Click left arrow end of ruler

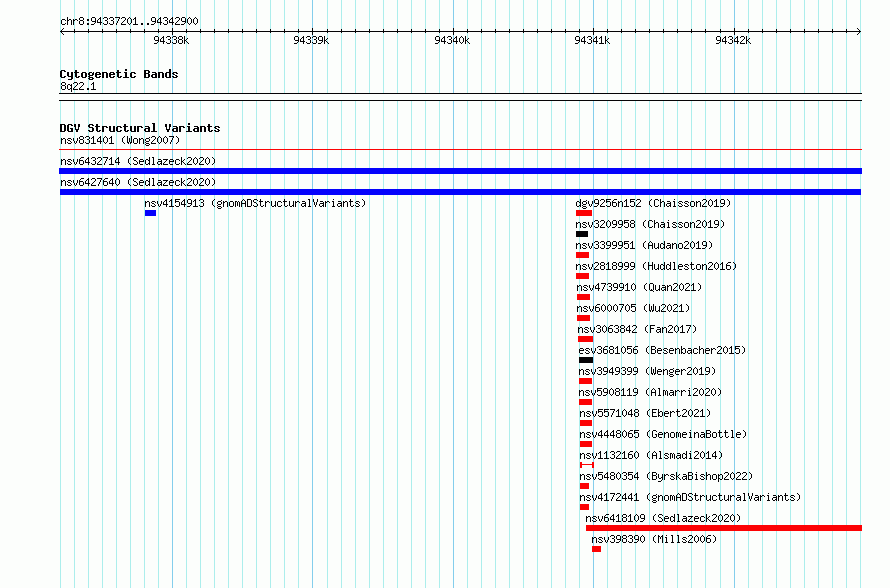[62, 31]
